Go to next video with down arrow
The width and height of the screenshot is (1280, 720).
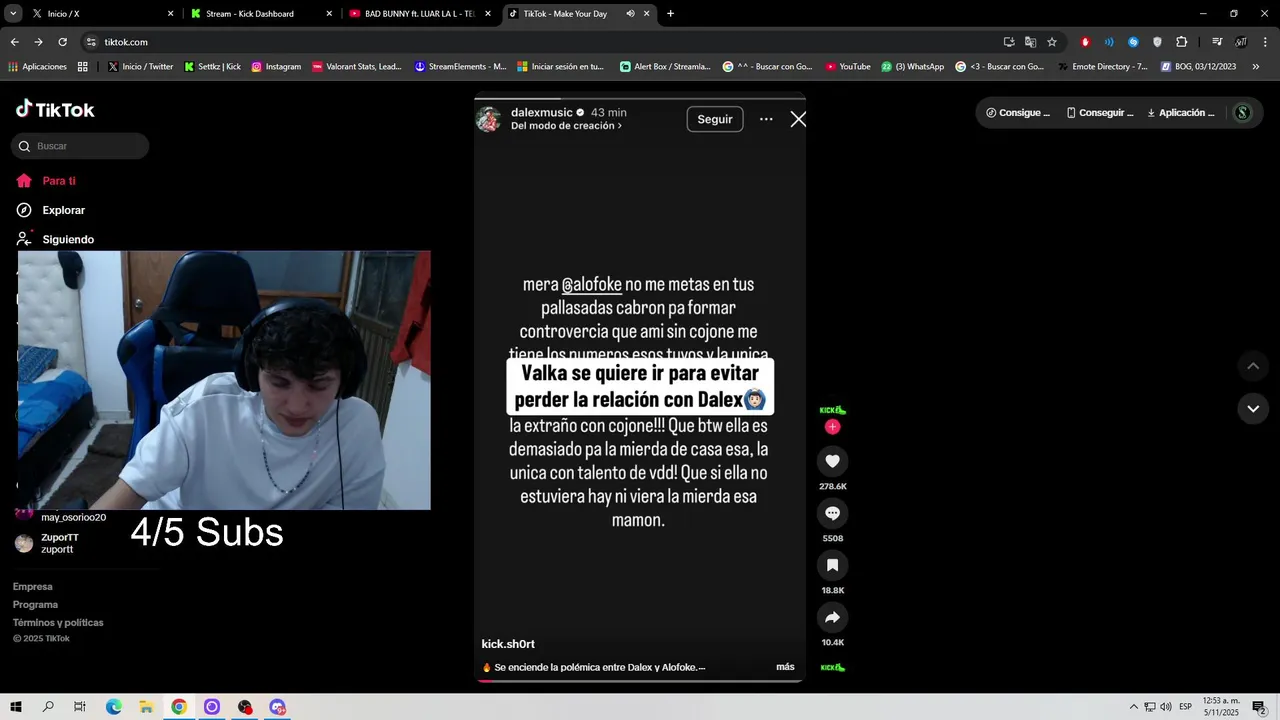click(1253, 408)
